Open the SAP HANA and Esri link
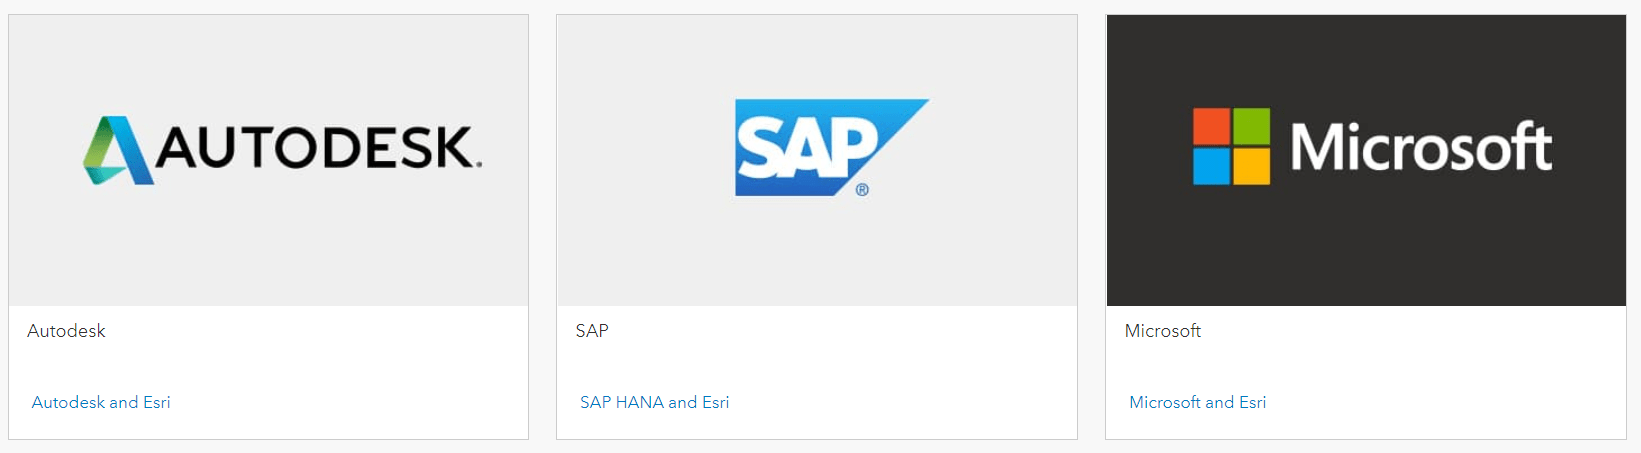This screenshot has width=1641, height=453. point(654,402)
